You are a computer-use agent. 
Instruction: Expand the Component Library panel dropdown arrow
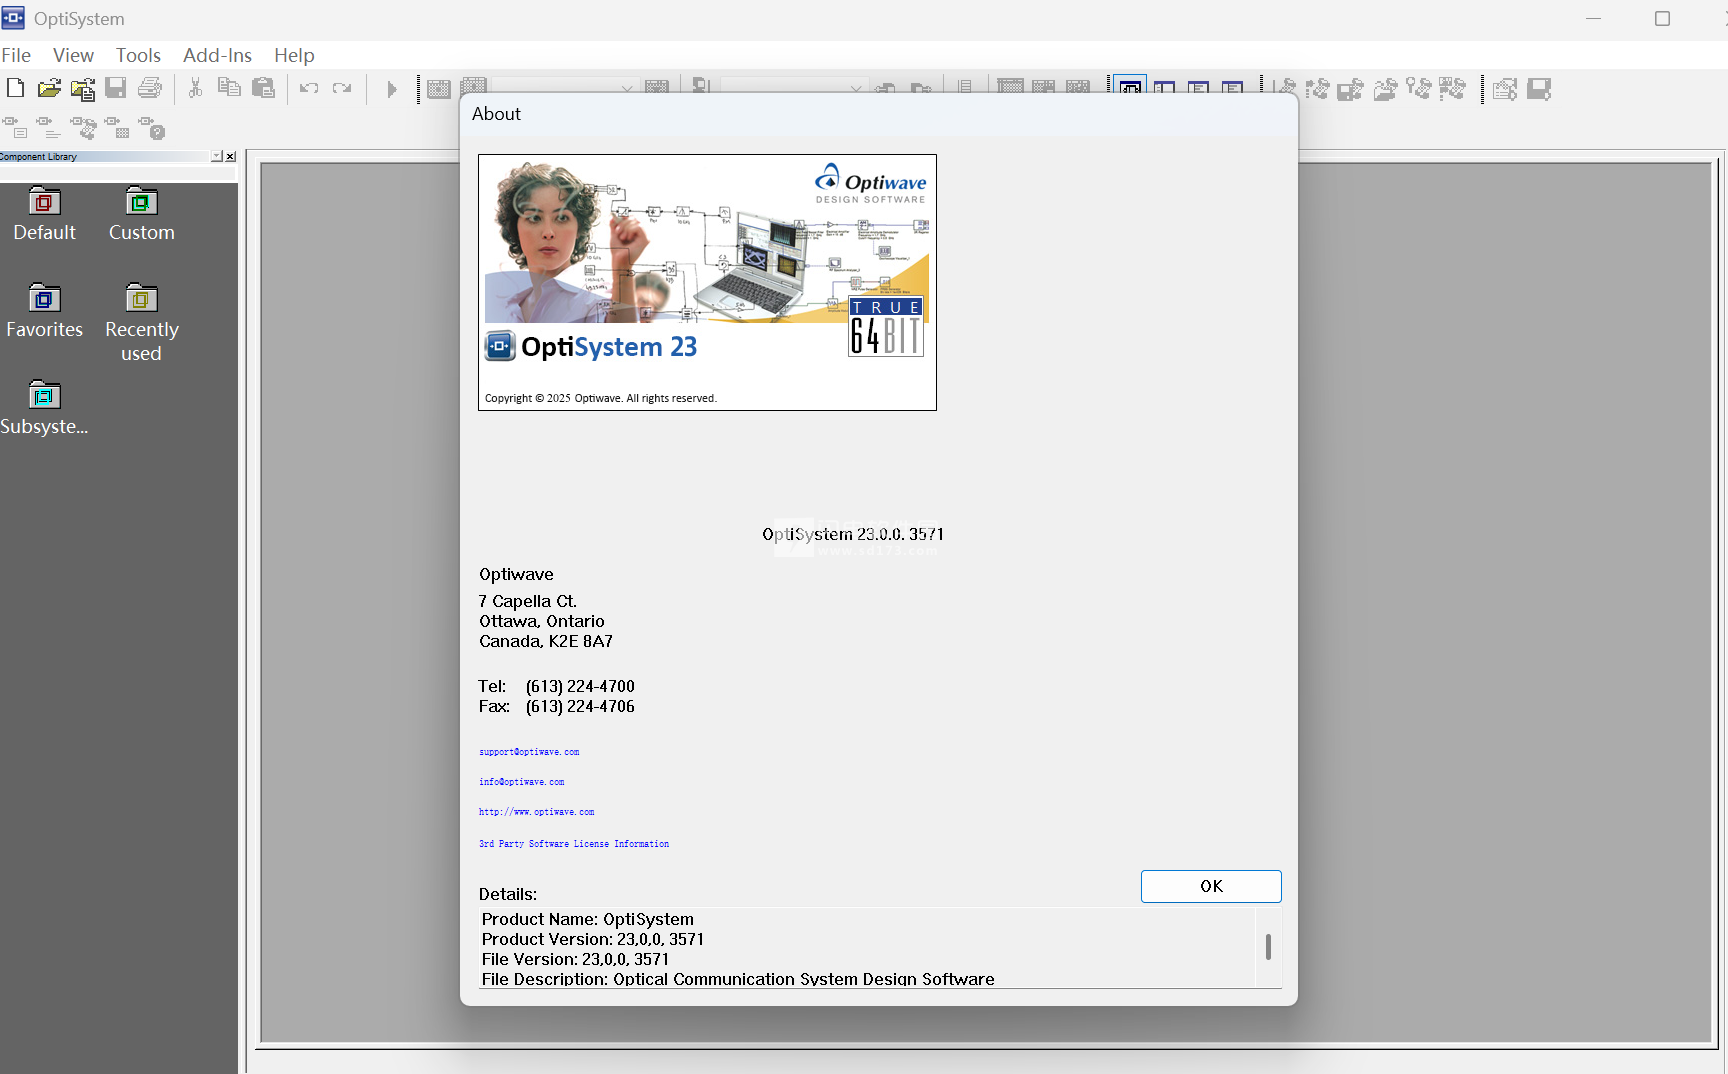click(x=217, y=156)
